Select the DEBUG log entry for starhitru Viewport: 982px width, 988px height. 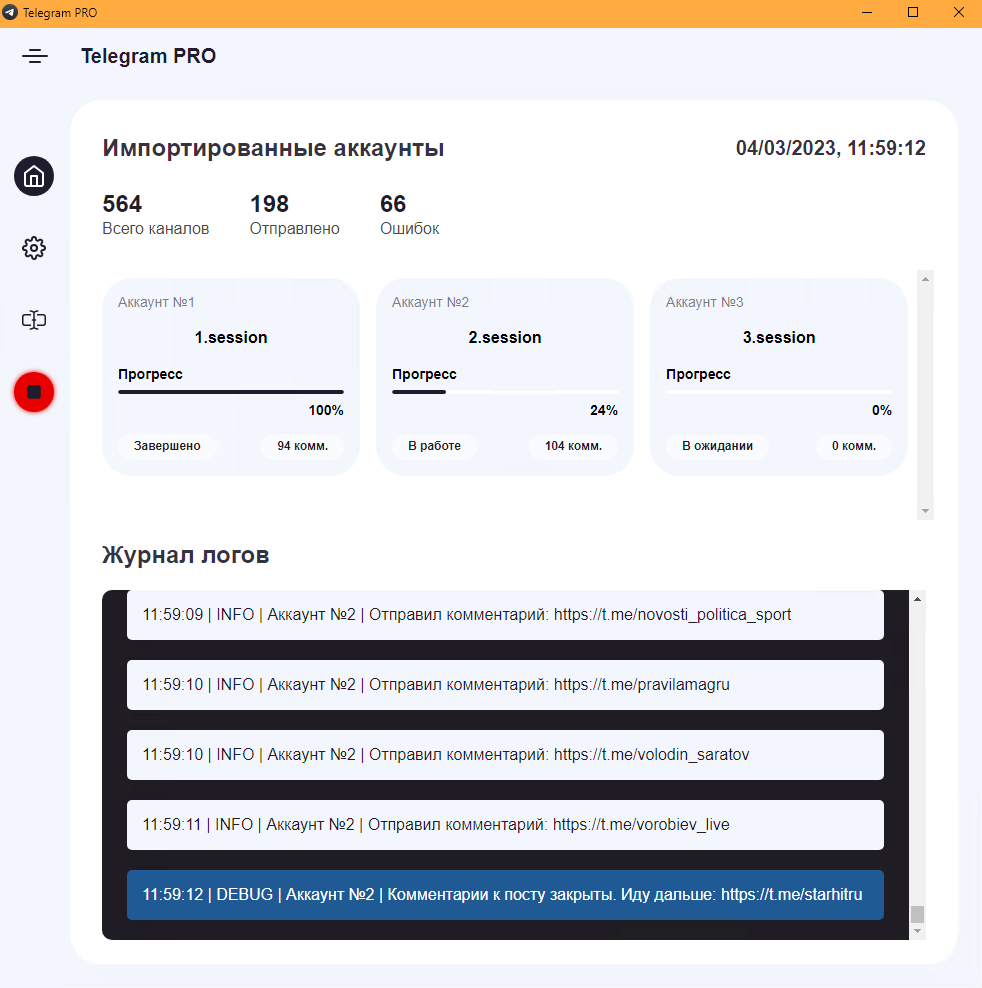pos(505,895)
